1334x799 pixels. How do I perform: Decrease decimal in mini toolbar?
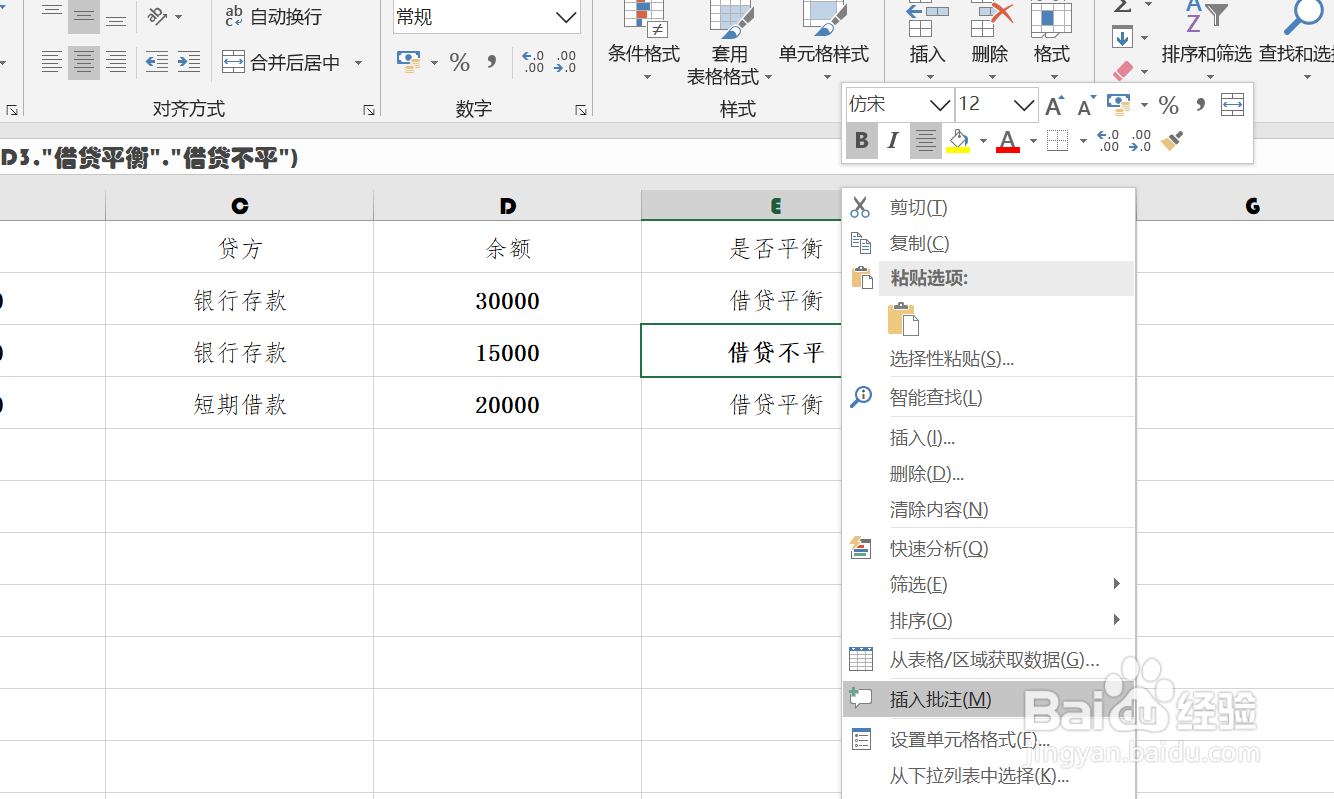coord(1140,141)
